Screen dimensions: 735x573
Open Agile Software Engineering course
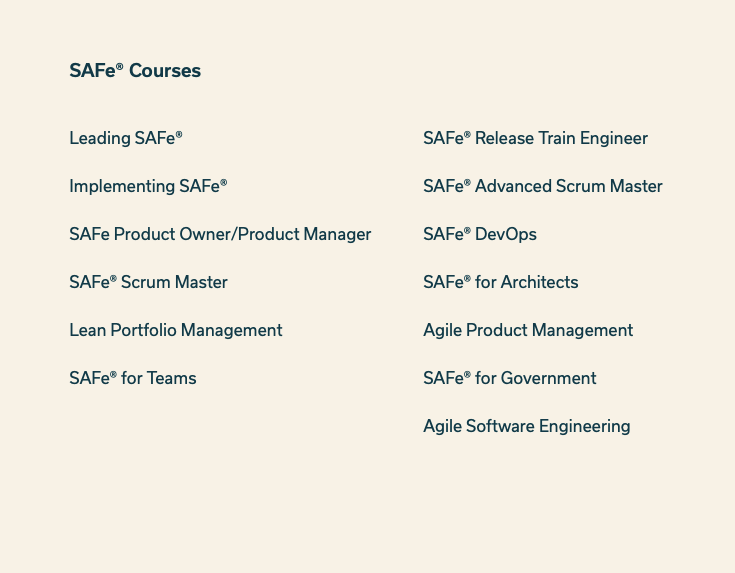point(526,426)
